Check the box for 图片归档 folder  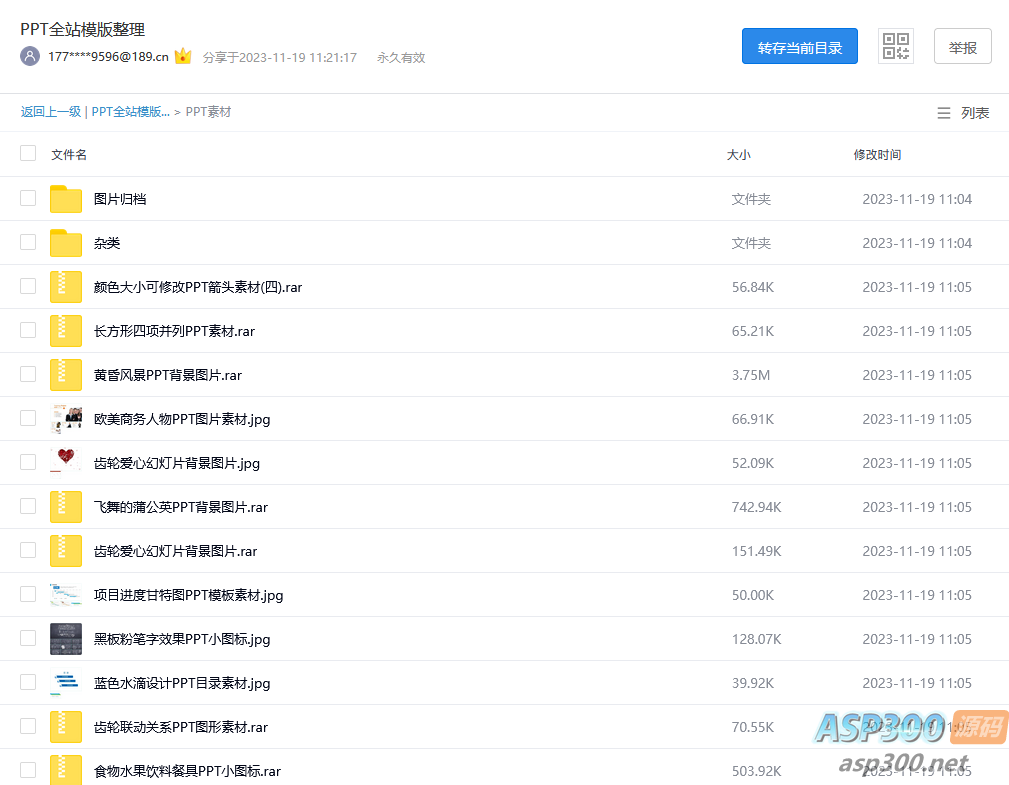tap(28, 199)
